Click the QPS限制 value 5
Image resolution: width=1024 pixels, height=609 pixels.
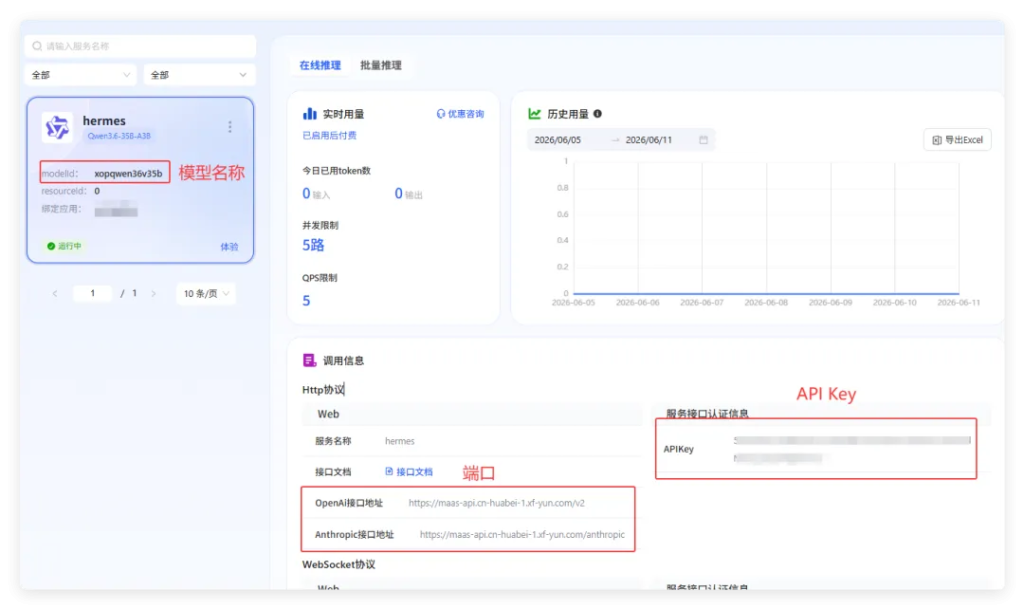pos(306,301)
